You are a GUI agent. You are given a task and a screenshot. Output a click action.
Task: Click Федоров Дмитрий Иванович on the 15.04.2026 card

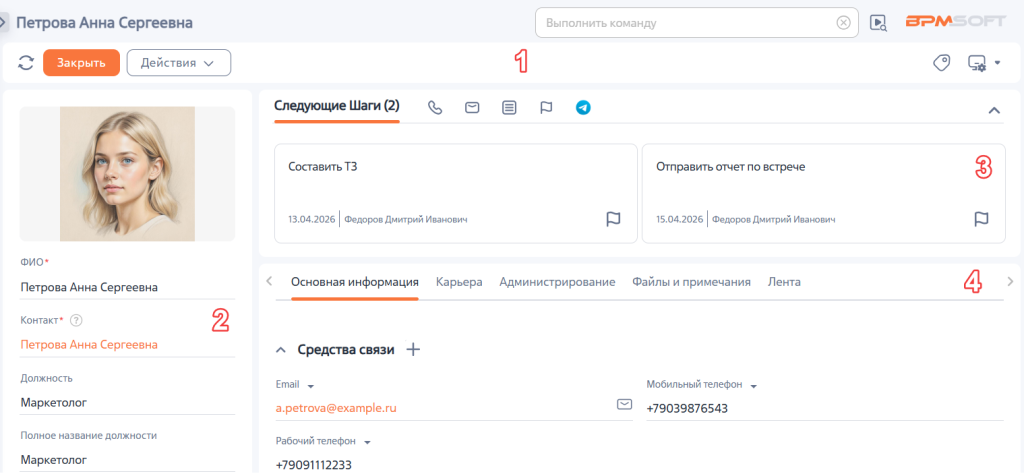pos(774,219)
